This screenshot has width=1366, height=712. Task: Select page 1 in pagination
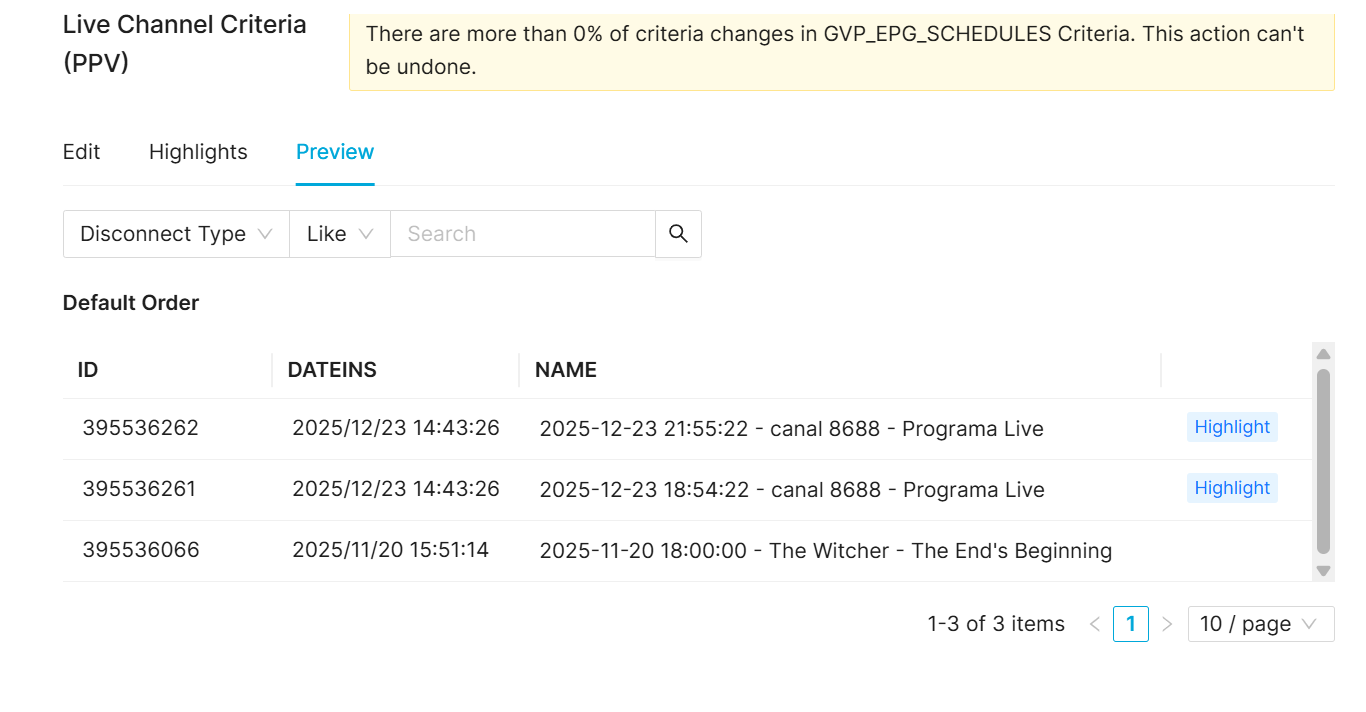click(x=1131, y=624)
